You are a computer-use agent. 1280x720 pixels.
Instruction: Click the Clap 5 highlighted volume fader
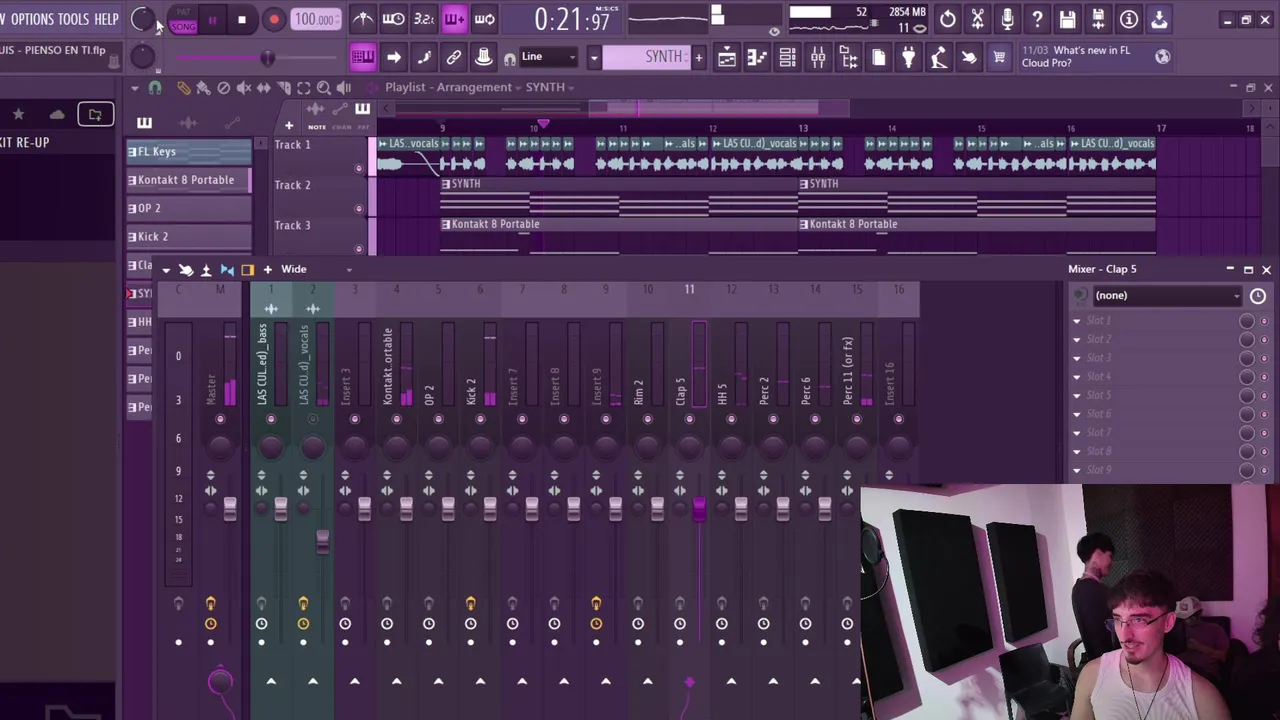click(699, 509)
